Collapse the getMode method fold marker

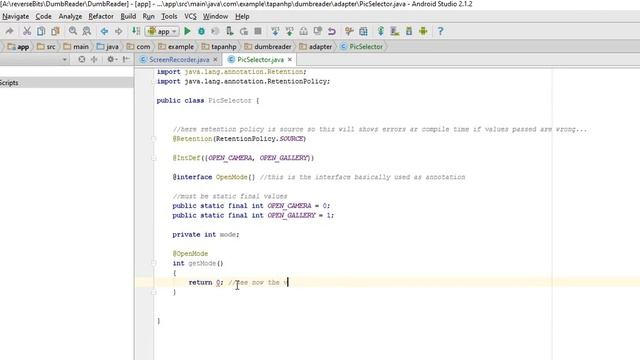pyautogui.click(x=154, y=263)
